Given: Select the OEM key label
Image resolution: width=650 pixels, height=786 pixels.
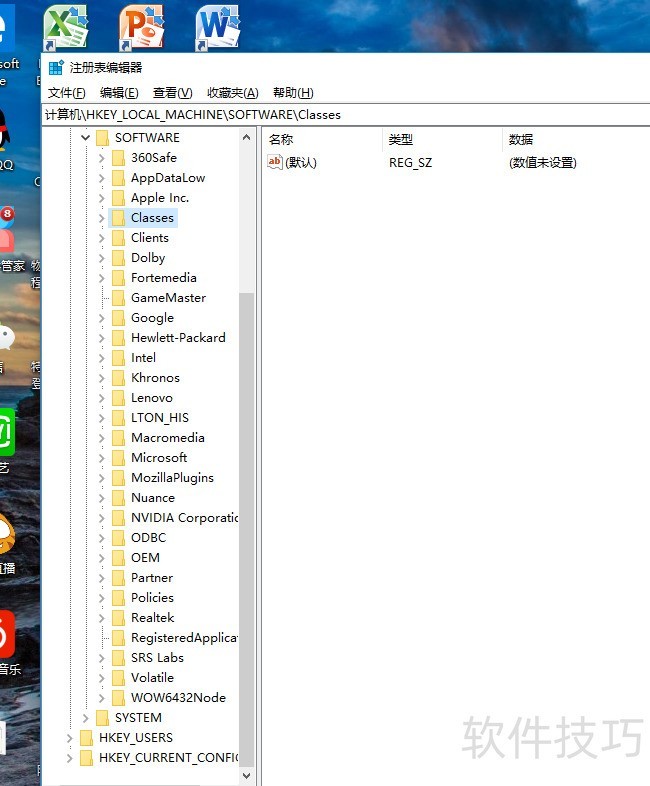Looking at the screenshot, I should coord(145,558).
